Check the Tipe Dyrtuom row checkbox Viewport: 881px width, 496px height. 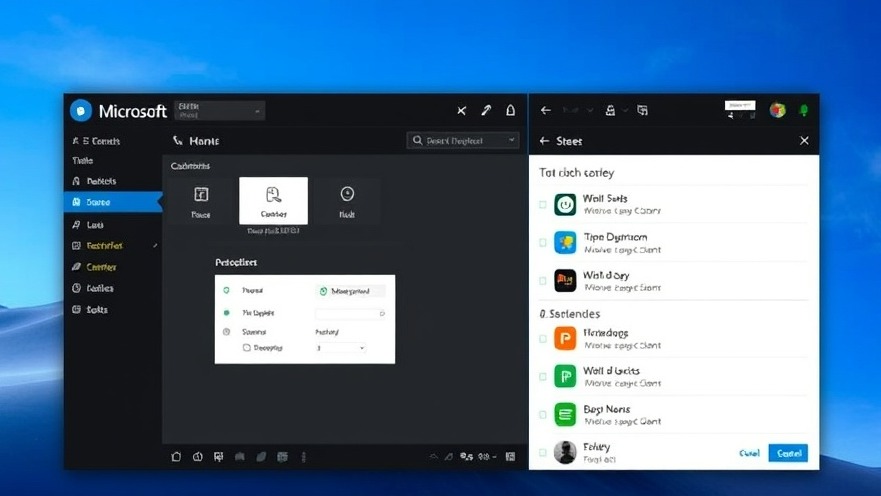543,243
